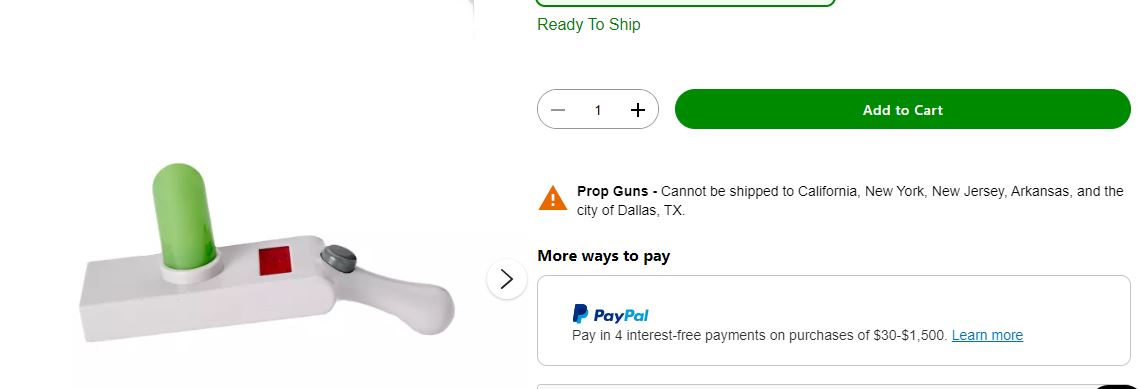Click the orange warning triangle icon
Screen dimensions: 1138x389
pyautogui.click(x=552, y=198)
